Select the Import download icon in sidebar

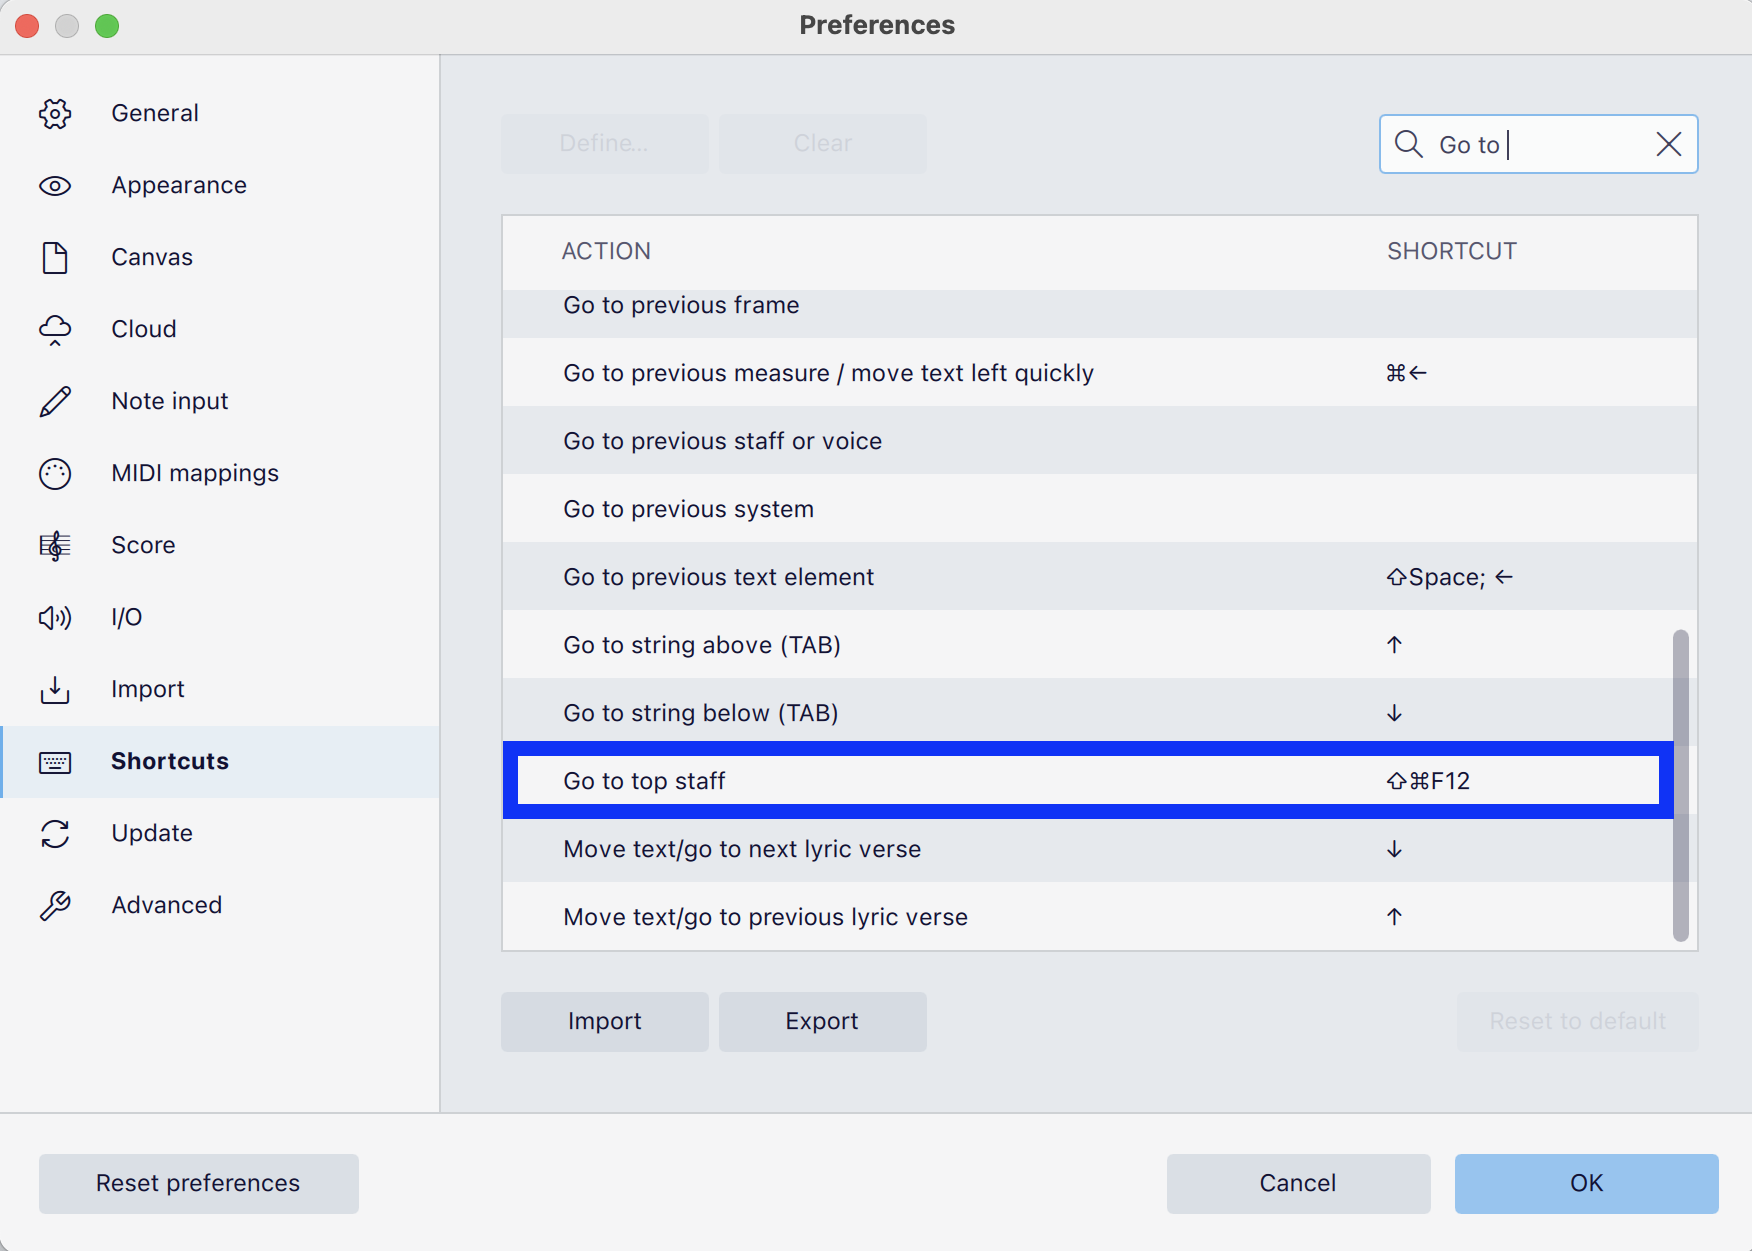point(55,689)
